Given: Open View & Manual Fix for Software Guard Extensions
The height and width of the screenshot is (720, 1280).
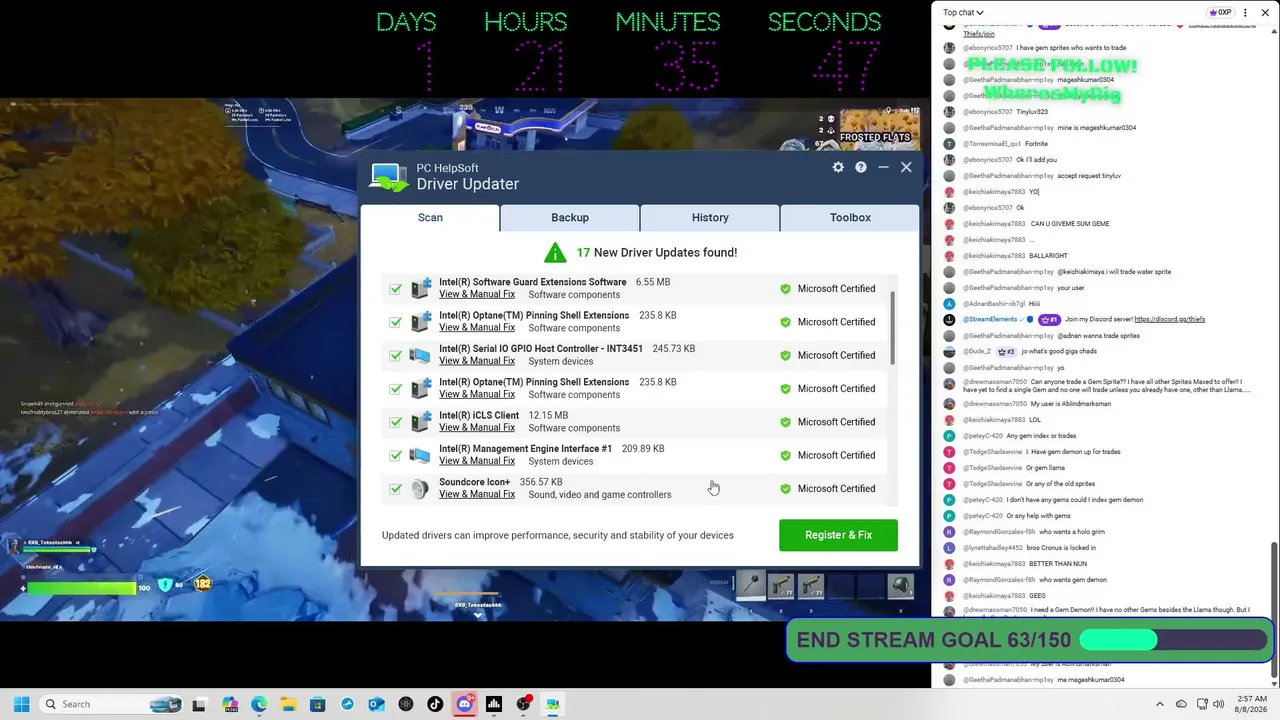Looking at the screenshot, I should point(477,294).
